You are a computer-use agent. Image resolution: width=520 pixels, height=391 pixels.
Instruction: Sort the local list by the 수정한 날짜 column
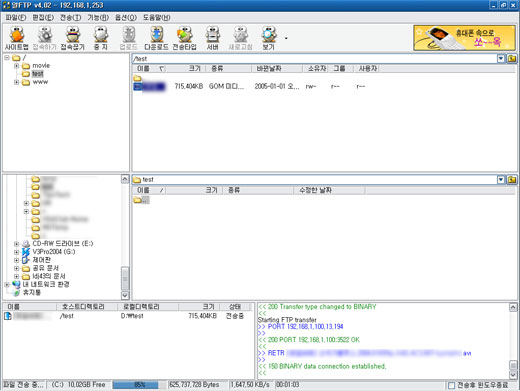(x=329, y=190)
